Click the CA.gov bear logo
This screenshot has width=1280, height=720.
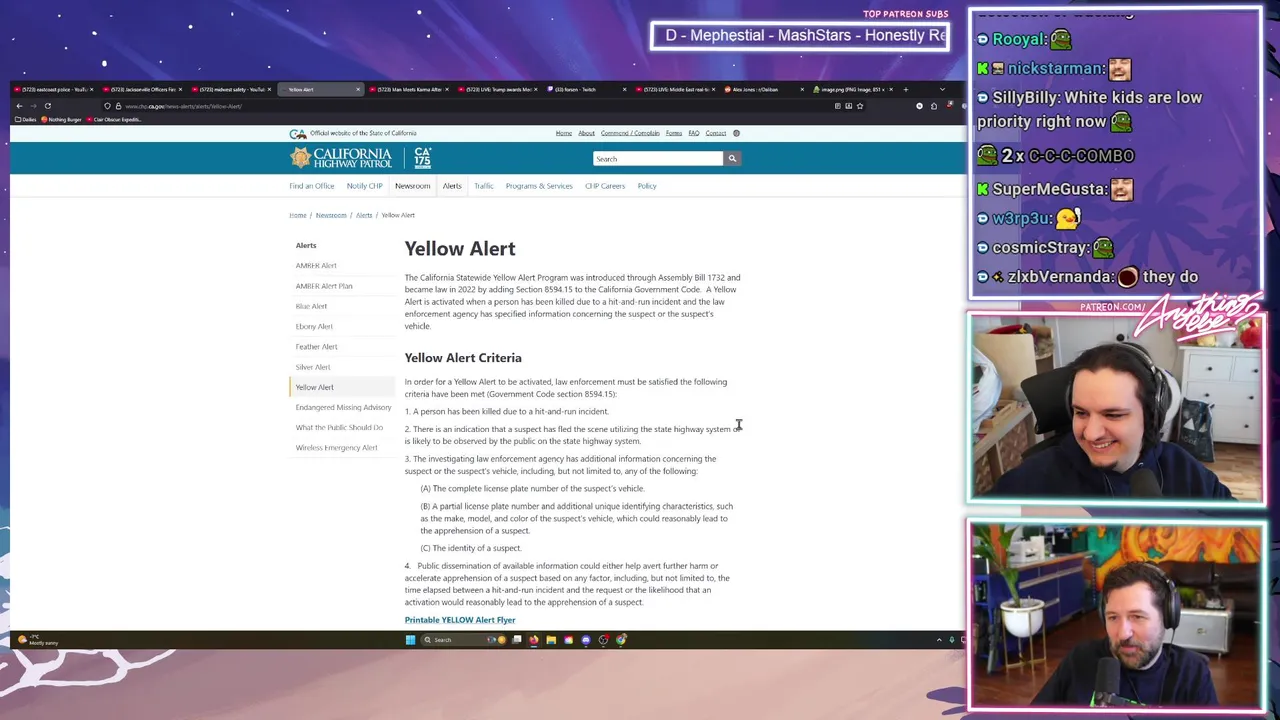(x=297, y=133)
